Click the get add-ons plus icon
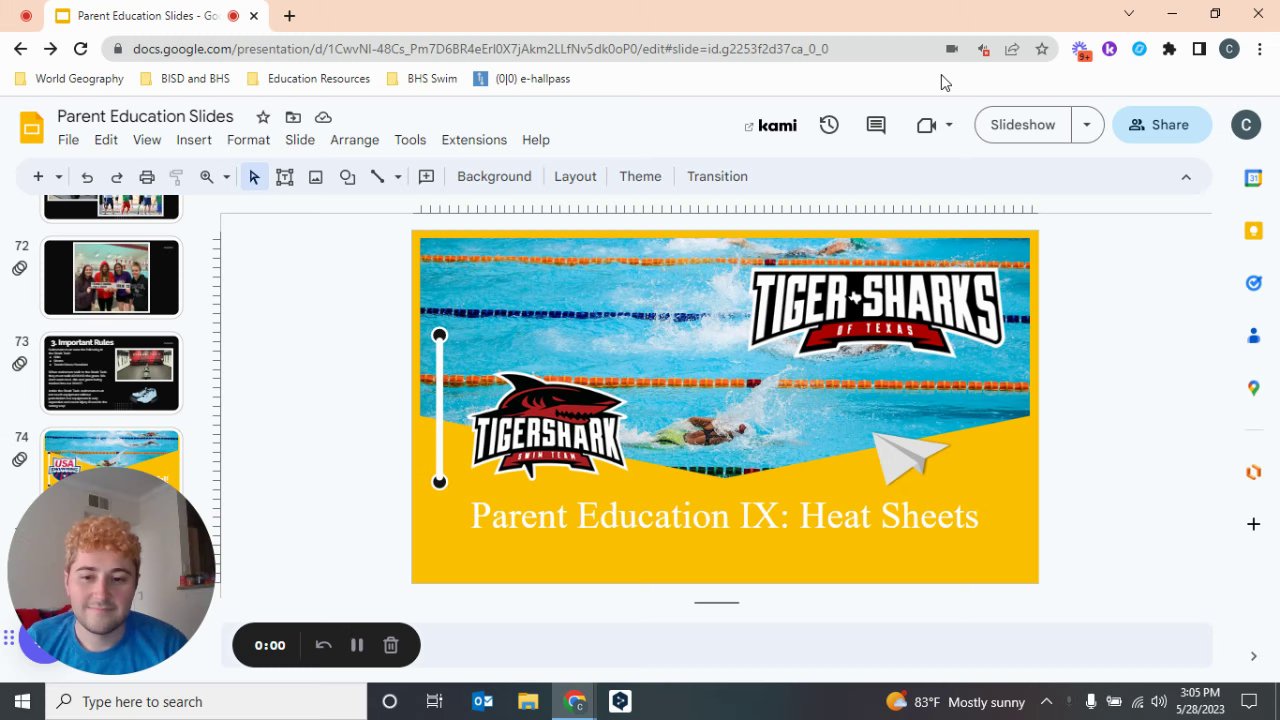The height and width of the screenshot is (720, 1280). 1253,524
